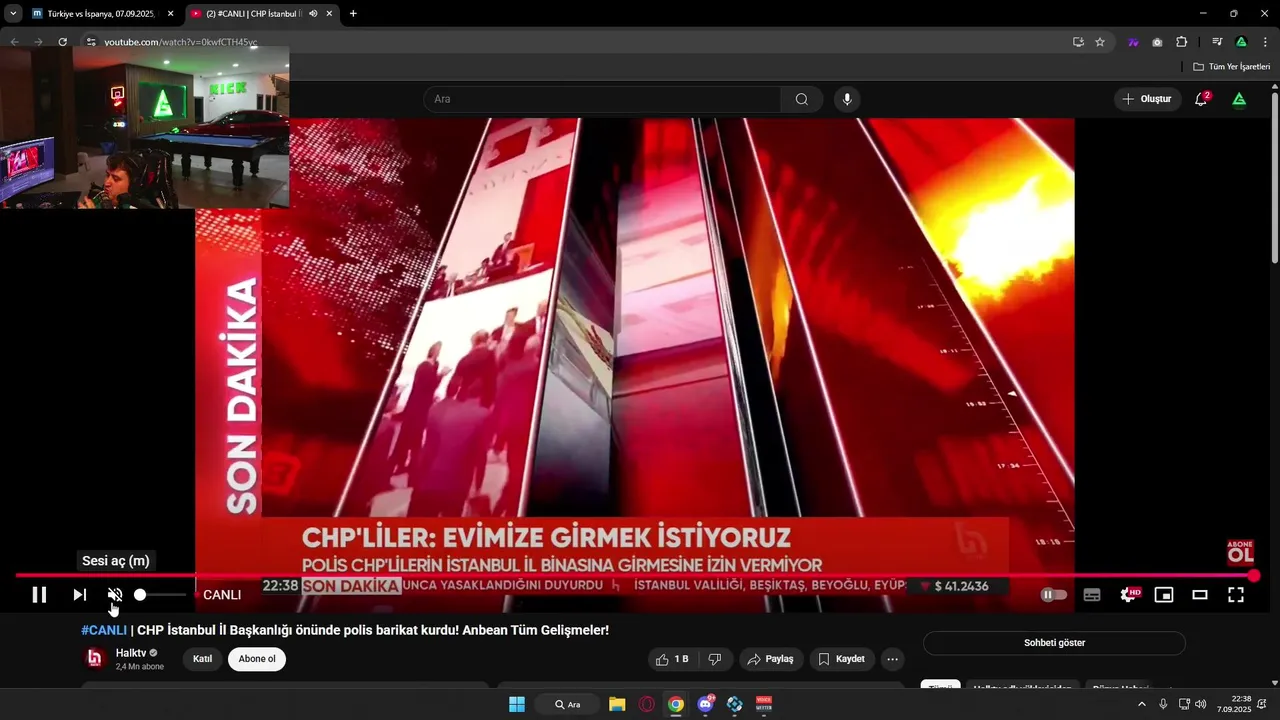This screenshot has height=720, width=1280.
Task: Open YouTube notifications bell
Action: click(1202, 99)
